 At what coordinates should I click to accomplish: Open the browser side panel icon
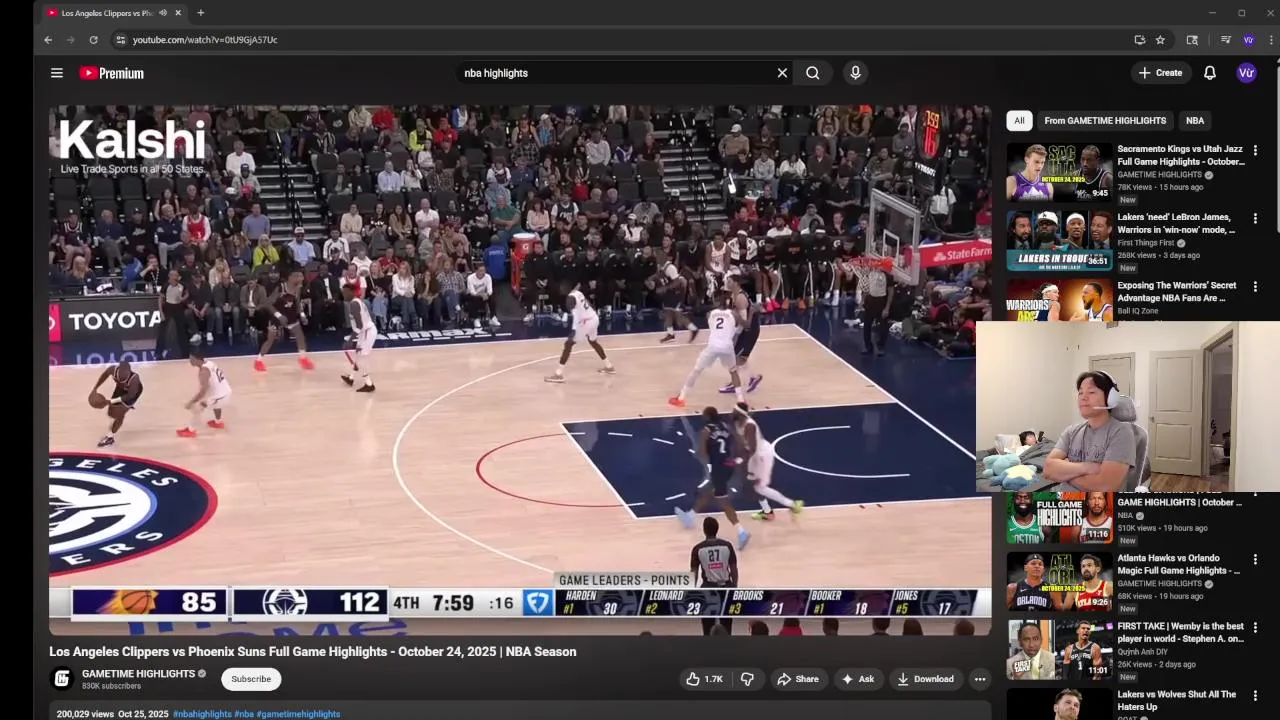[x=1192, y=40]
